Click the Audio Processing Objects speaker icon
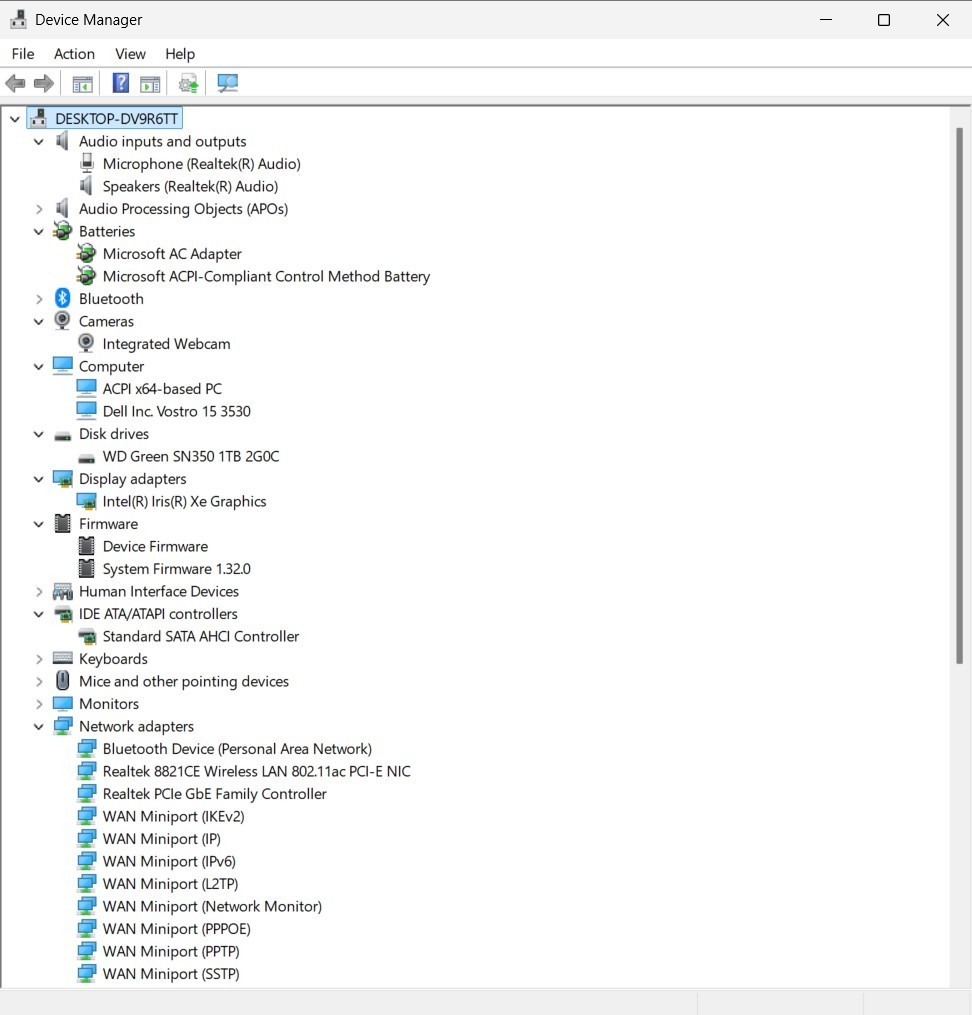This screenshot has width=972, height=1015. coord(62,208)
